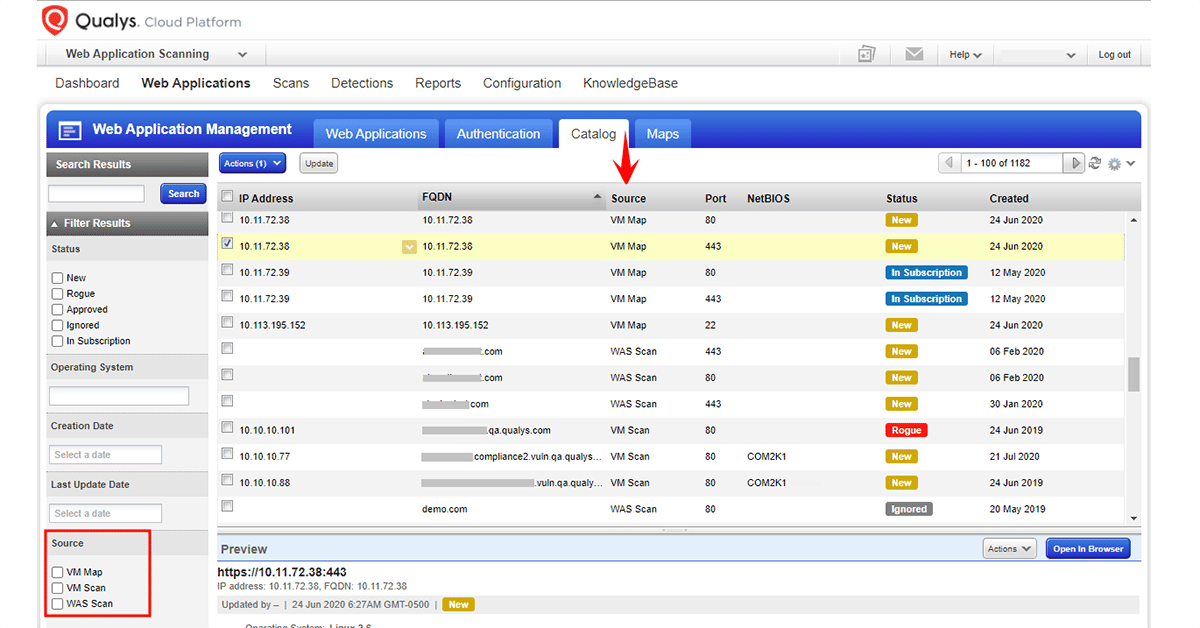Click the Open in Browser button
Viewport: 1200px width, 628px height.
tap(1088, 549)
